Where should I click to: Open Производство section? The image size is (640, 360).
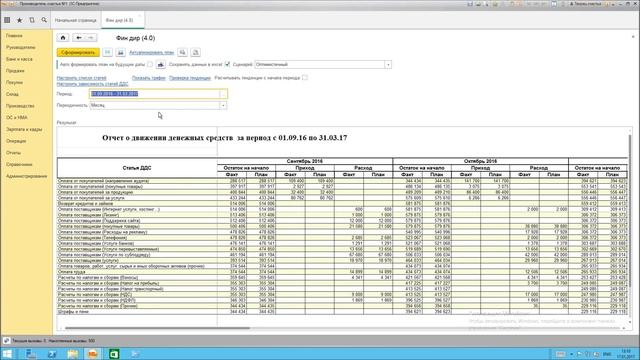click(20, 106)
